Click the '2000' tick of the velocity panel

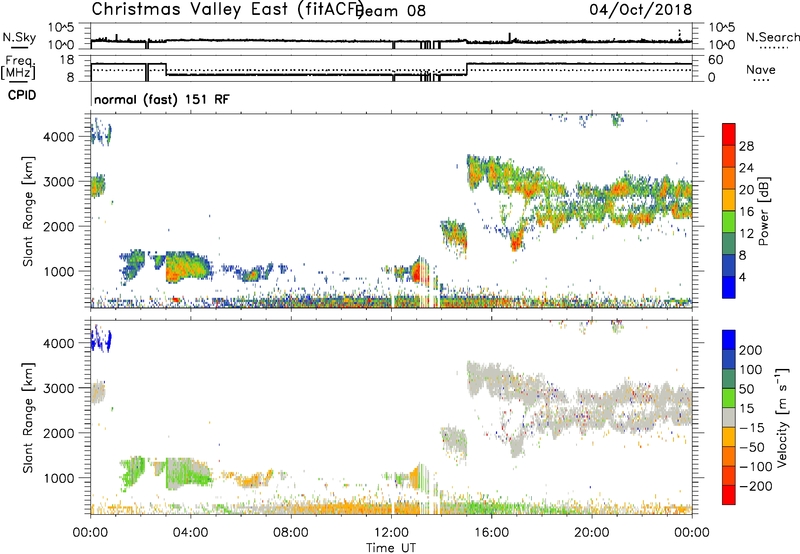tap(58, 433)
